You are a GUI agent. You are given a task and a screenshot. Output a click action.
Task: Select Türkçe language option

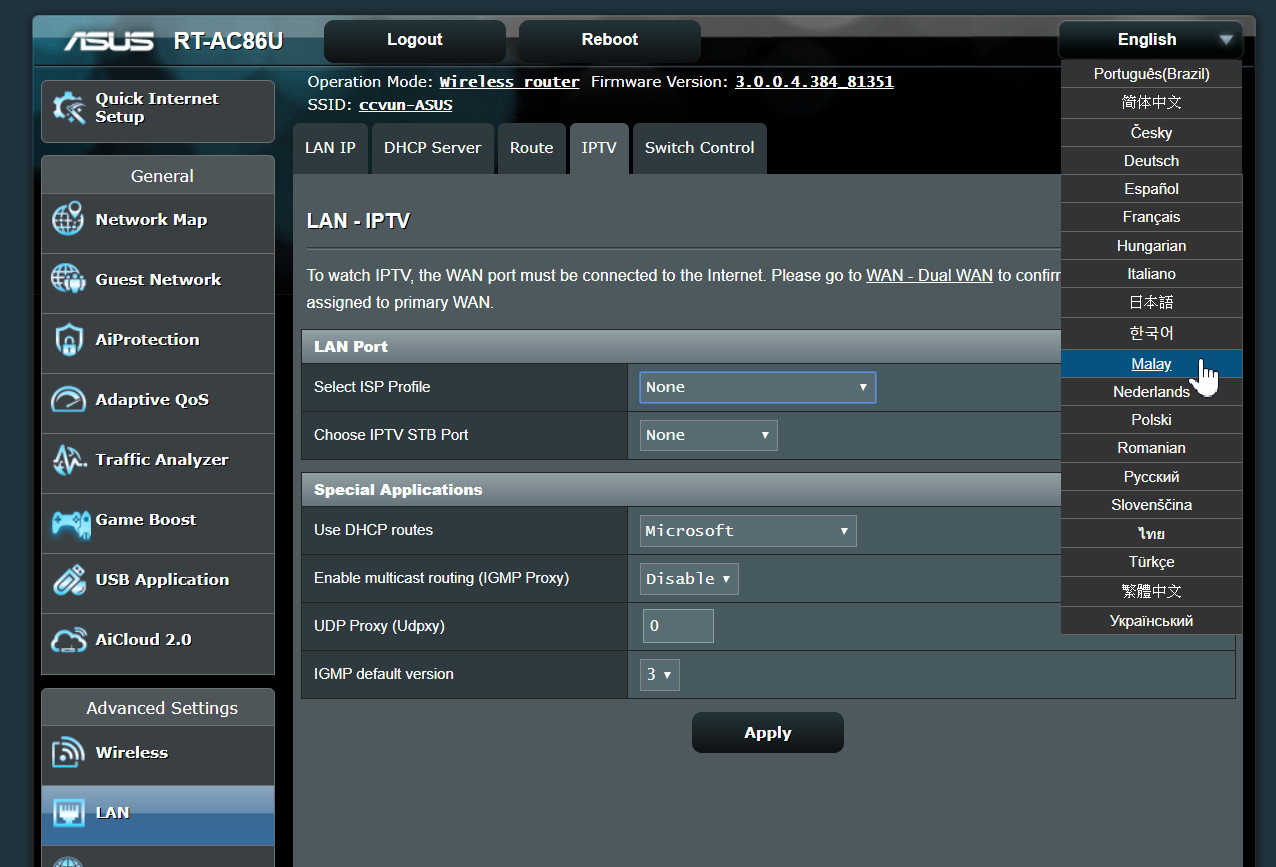pyautogui.click(x=1151, y=562)
